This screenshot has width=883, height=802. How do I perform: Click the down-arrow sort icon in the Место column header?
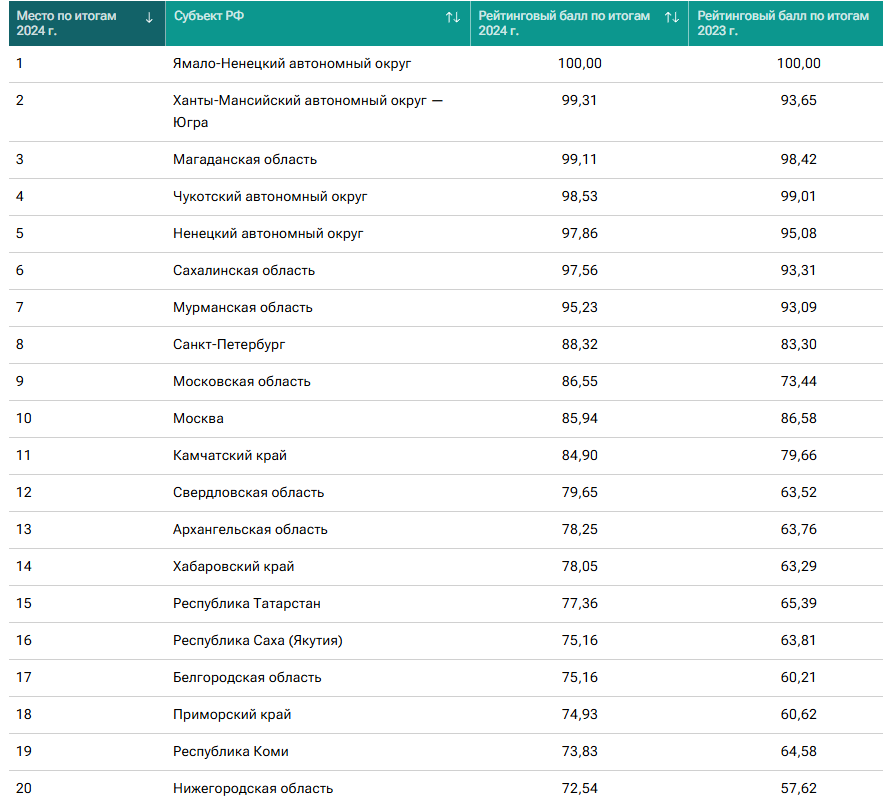[149, 17]
